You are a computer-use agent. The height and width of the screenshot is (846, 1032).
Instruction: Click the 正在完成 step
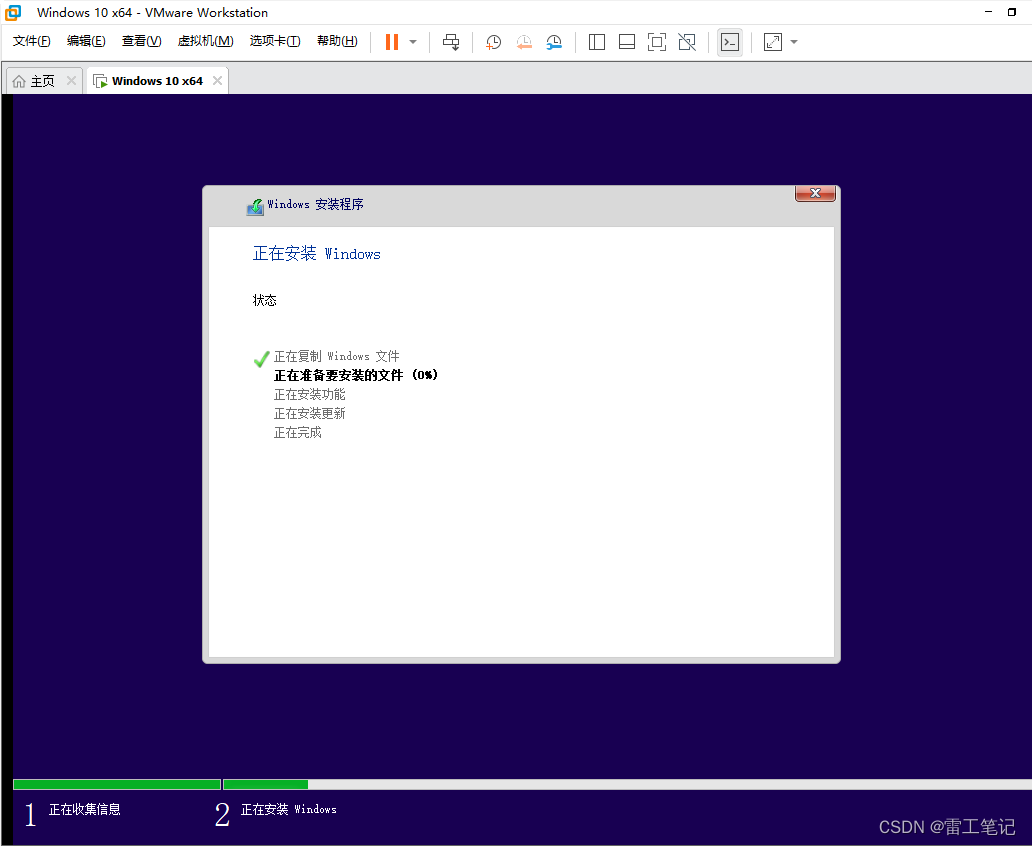297,433
